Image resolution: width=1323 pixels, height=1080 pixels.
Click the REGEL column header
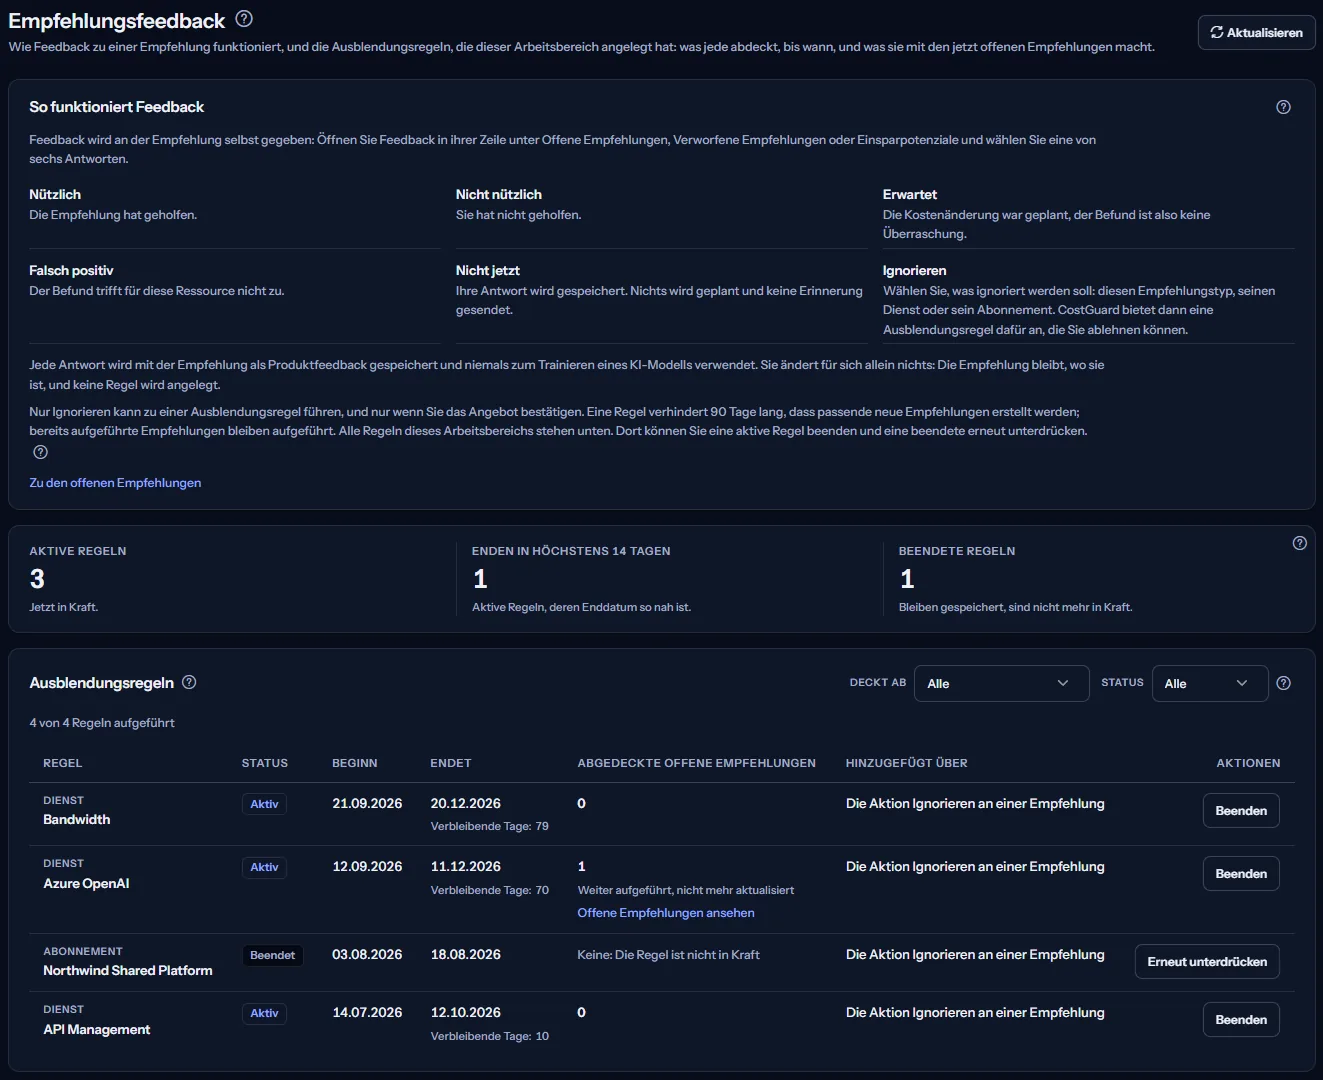[63, 763]
